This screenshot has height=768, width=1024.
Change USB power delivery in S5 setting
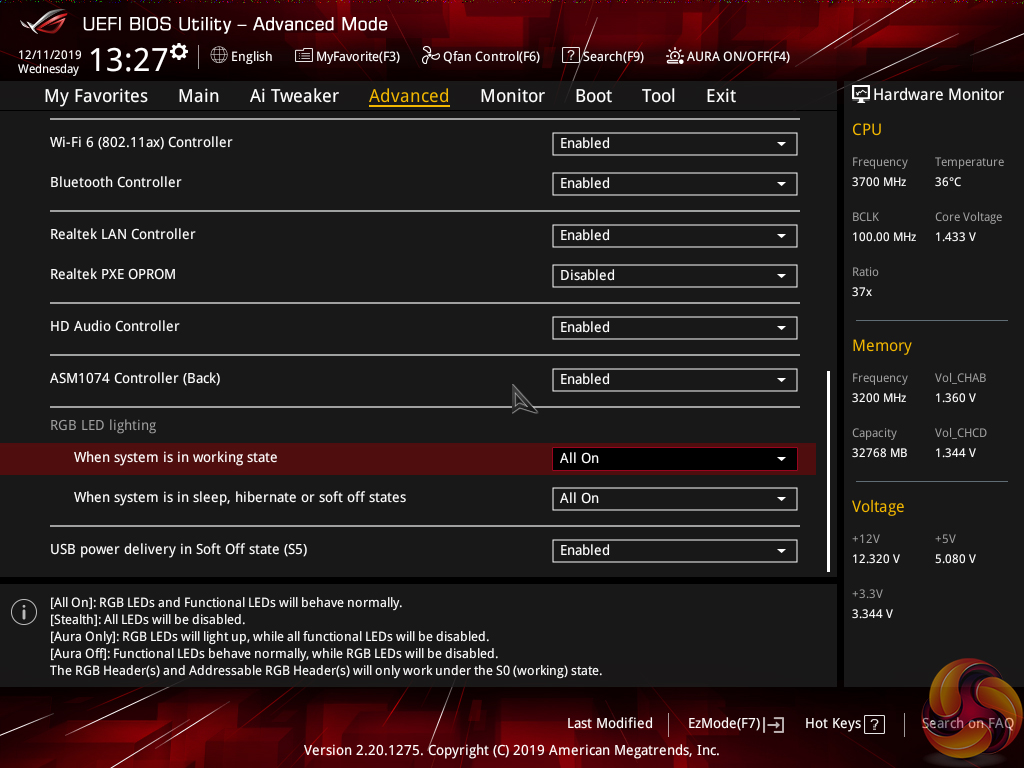(674, 551)
